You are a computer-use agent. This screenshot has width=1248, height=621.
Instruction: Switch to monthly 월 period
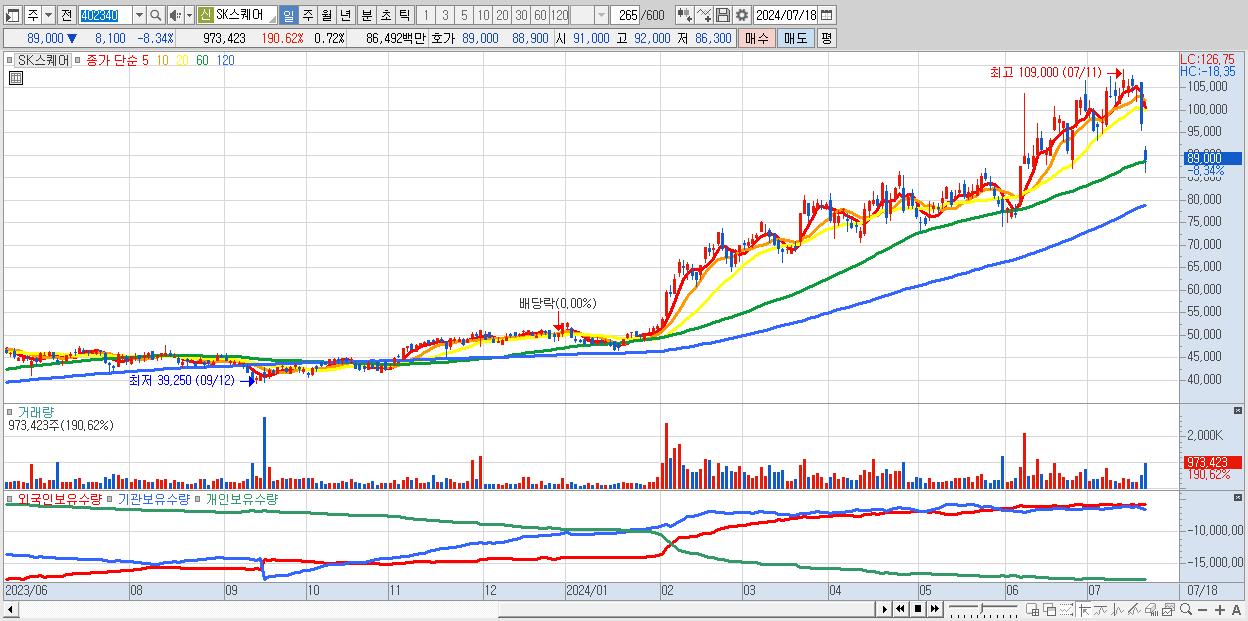tap(326, 15)
